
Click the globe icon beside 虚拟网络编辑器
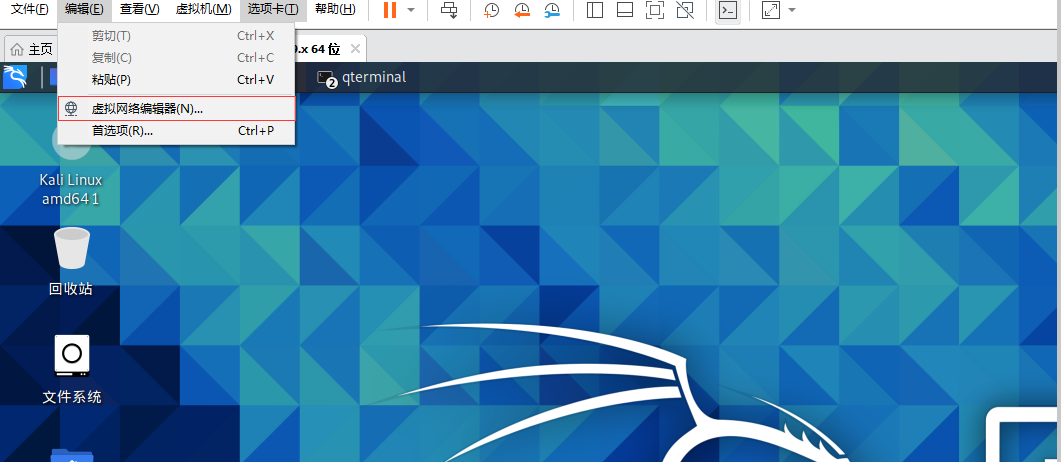coord(71,109)
